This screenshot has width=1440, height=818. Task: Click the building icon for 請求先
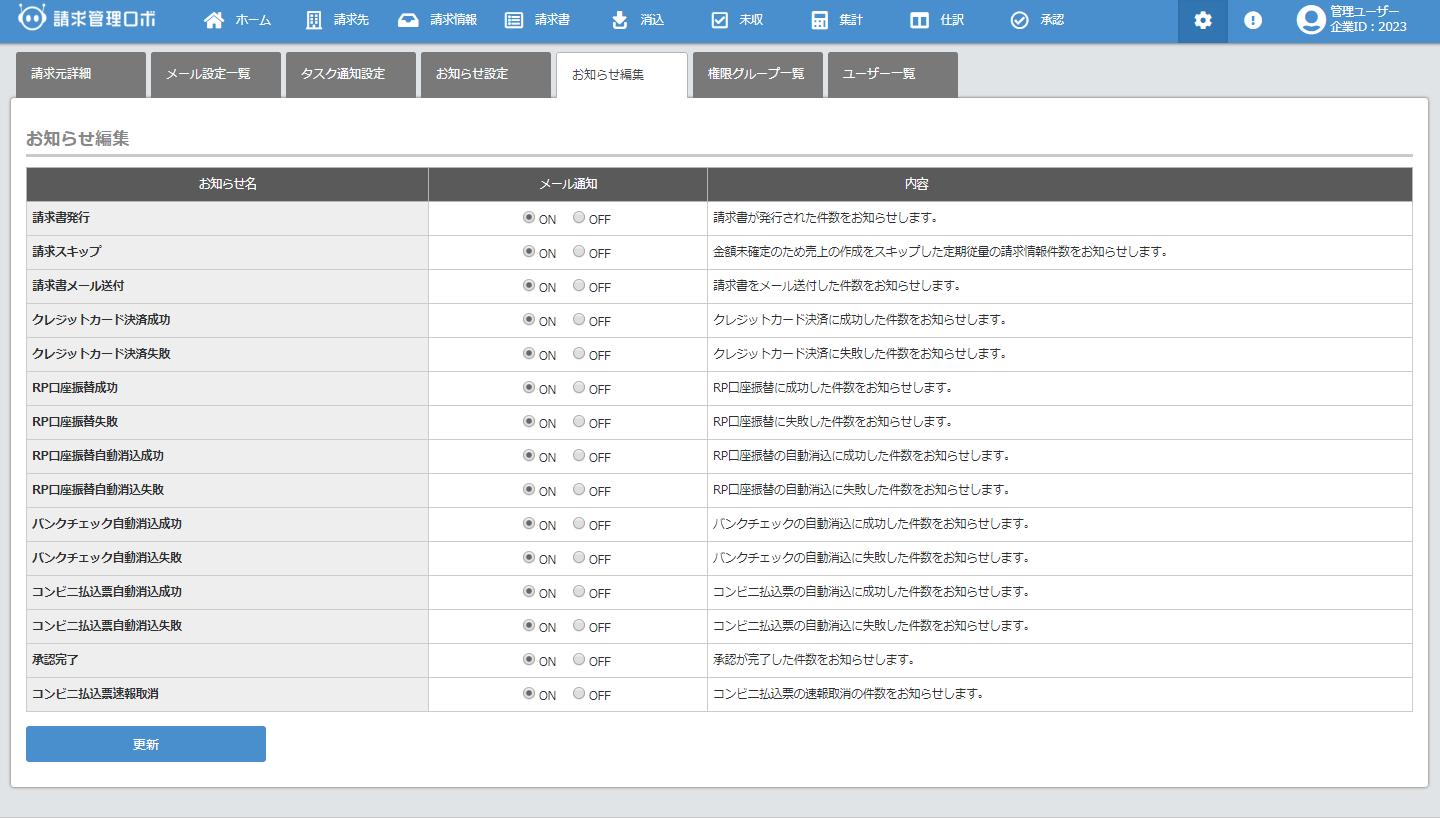coord(314,20)
